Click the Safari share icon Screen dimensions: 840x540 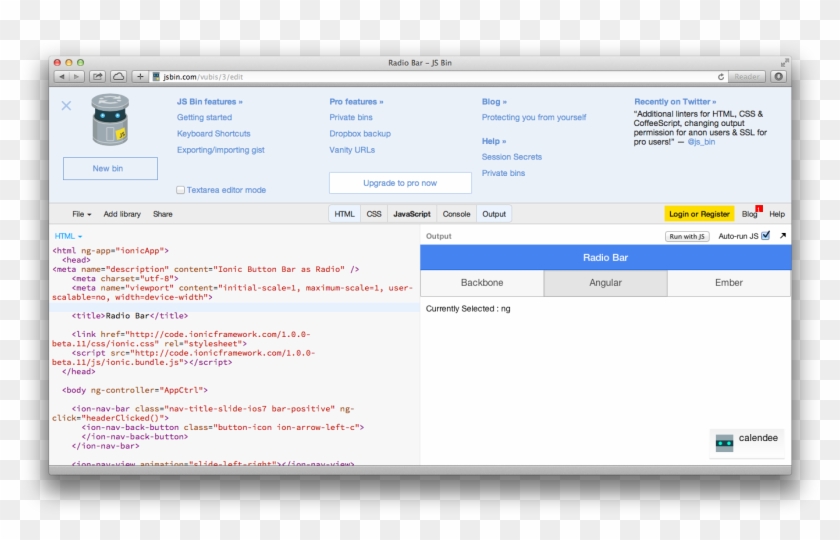pyautogui.click(x=97, y=76)
